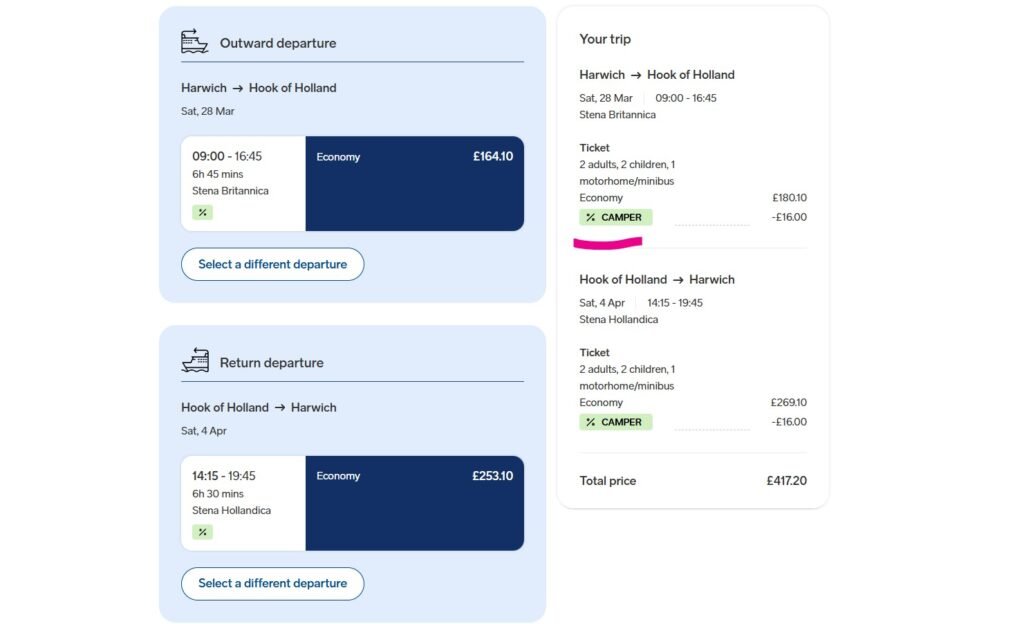Image resolution: width=1024 pixels, height=624 pixels.
Task: Click the arrow icon between Harwich and Hook of Holland
Action: coord(240,87)
